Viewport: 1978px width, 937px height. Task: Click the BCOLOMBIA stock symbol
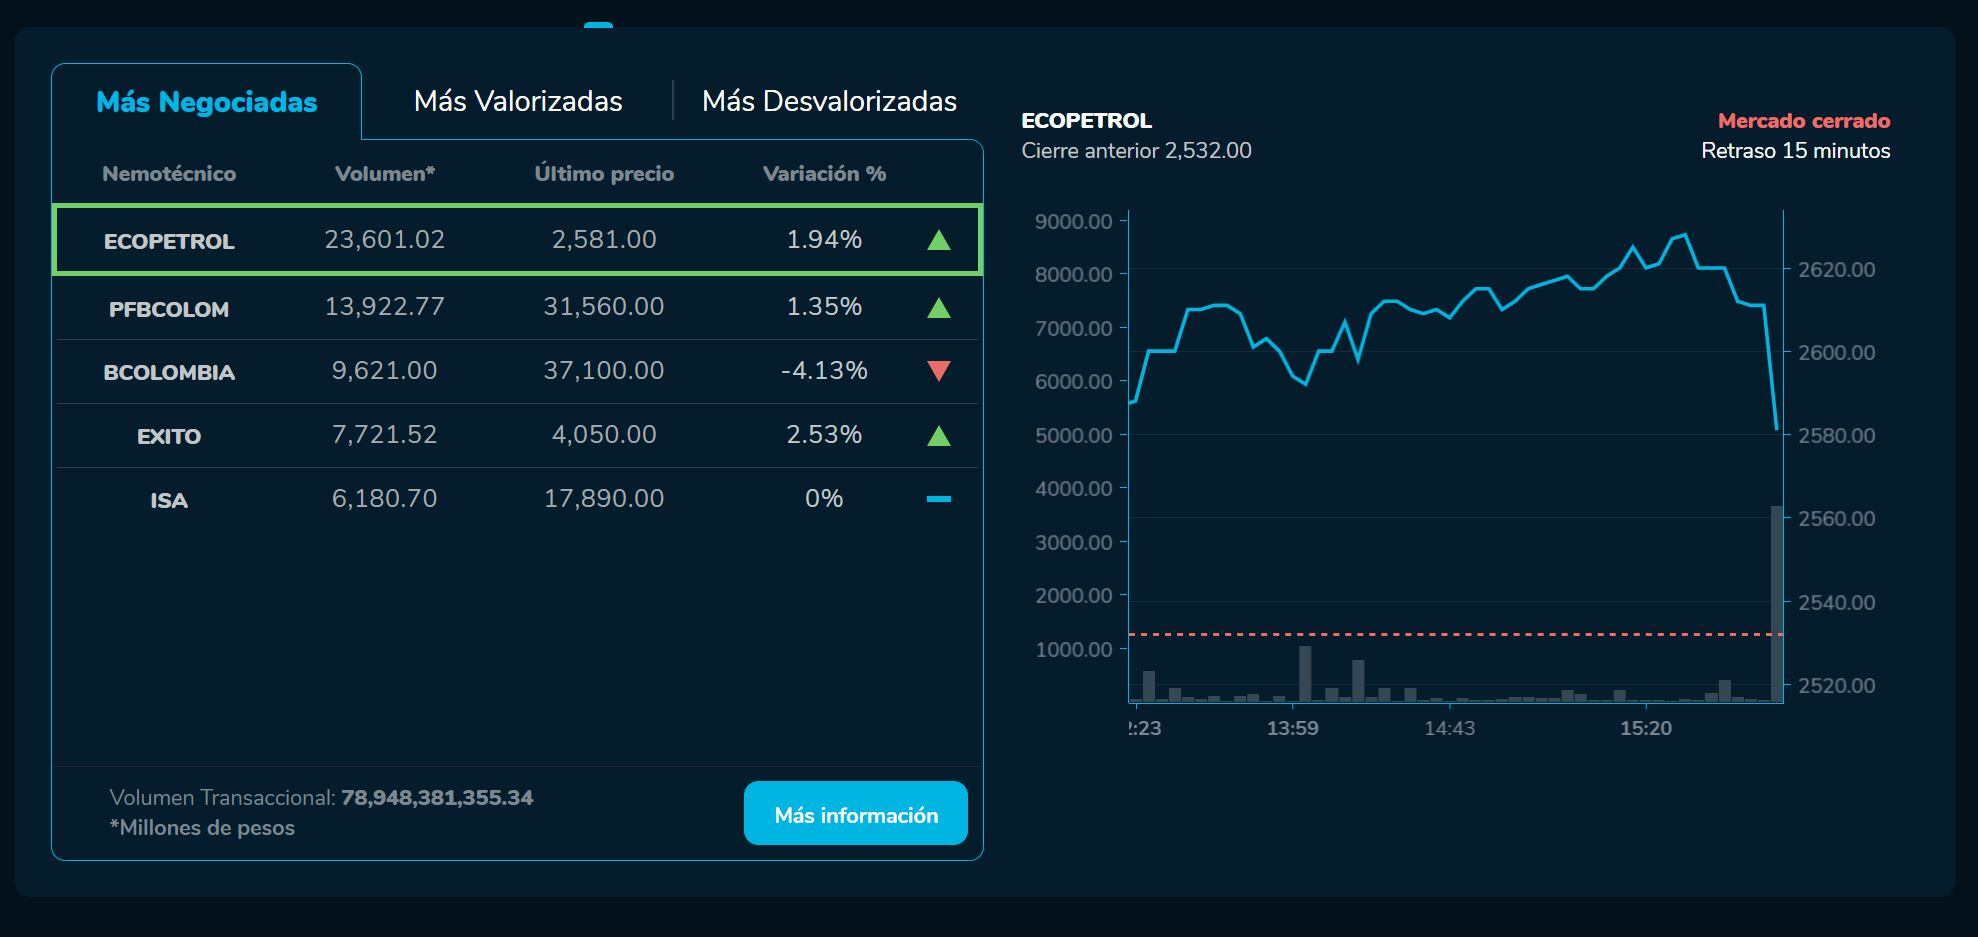coord(169,372)
